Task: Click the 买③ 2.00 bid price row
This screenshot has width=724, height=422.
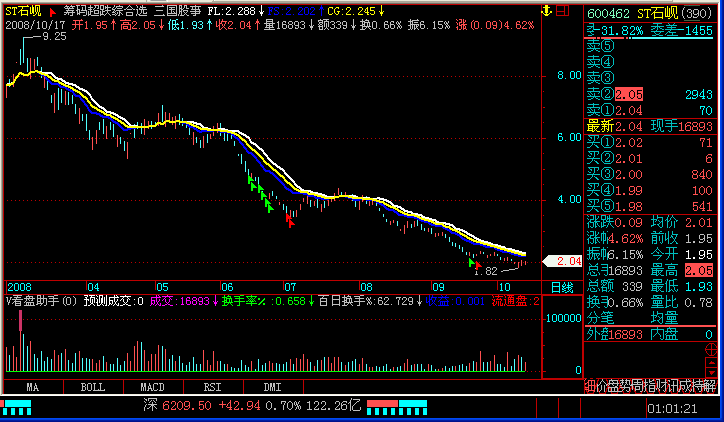Action: (650, 174)
